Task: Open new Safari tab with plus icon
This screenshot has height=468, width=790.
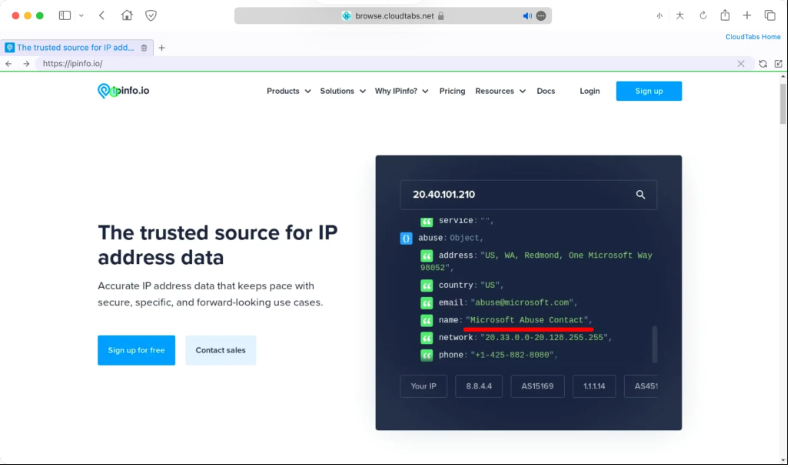Action: pos(747,16)
